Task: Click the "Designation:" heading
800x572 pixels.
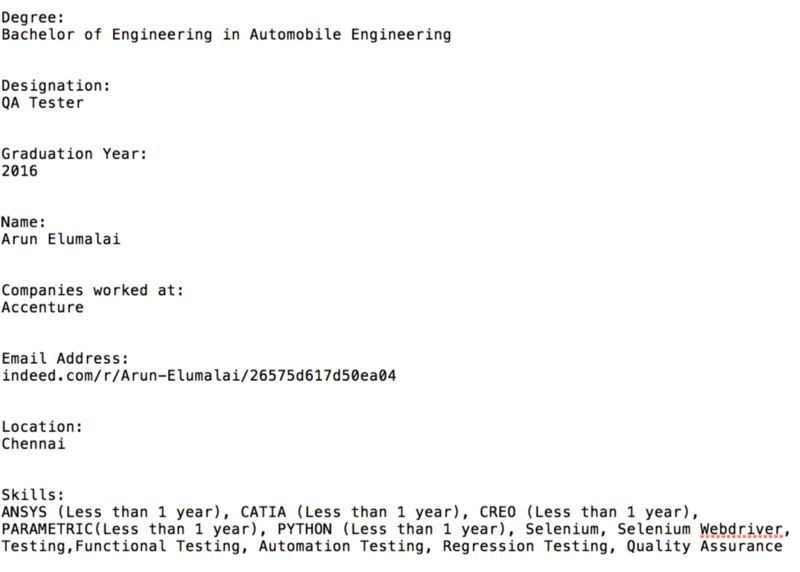Action: coord(56,86)
